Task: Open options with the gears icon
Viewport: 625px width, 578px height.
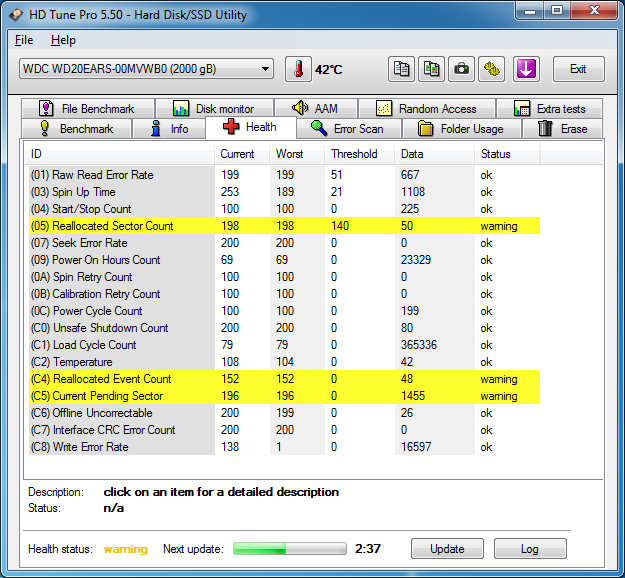Action: (492, 69)
